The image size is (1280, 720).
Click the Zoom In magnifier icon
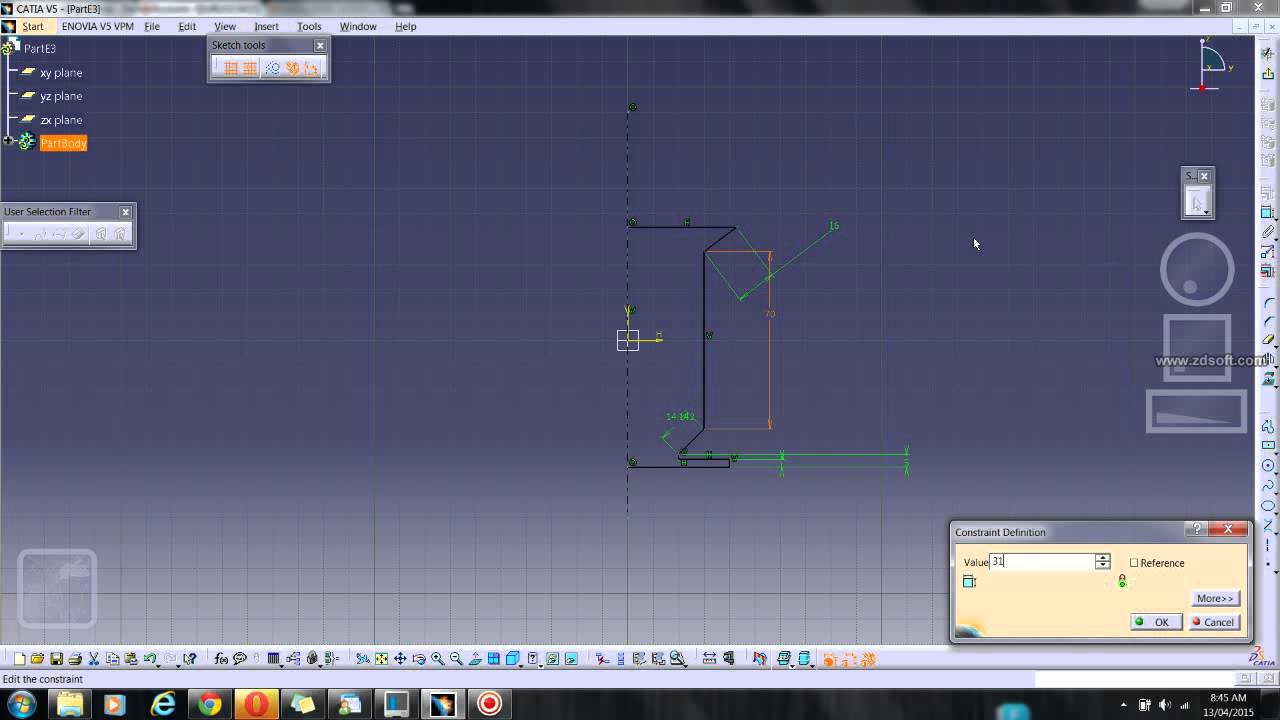coord(438,659)
